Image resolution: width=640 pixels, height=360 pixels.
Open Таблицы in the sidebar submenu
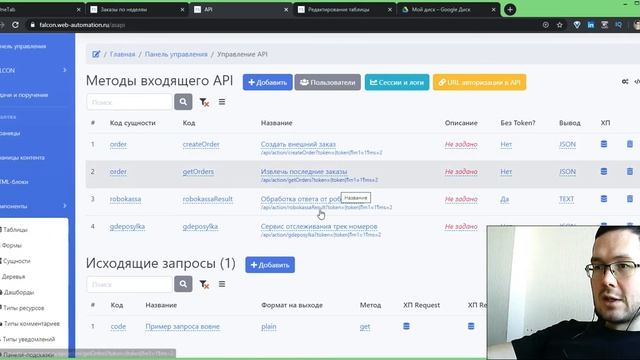[15, 229]
